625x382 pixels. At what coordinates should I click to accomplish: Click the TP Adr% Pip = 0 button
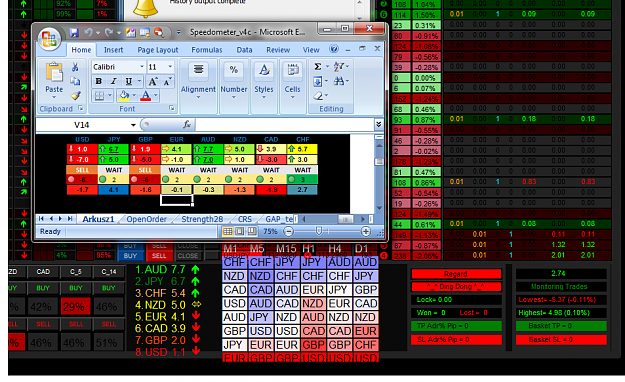[x=456, y=326]
